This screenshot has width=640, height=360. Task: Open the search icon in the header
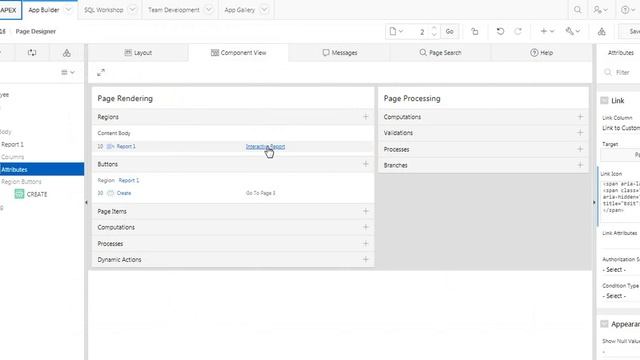(x=577, y=10)
